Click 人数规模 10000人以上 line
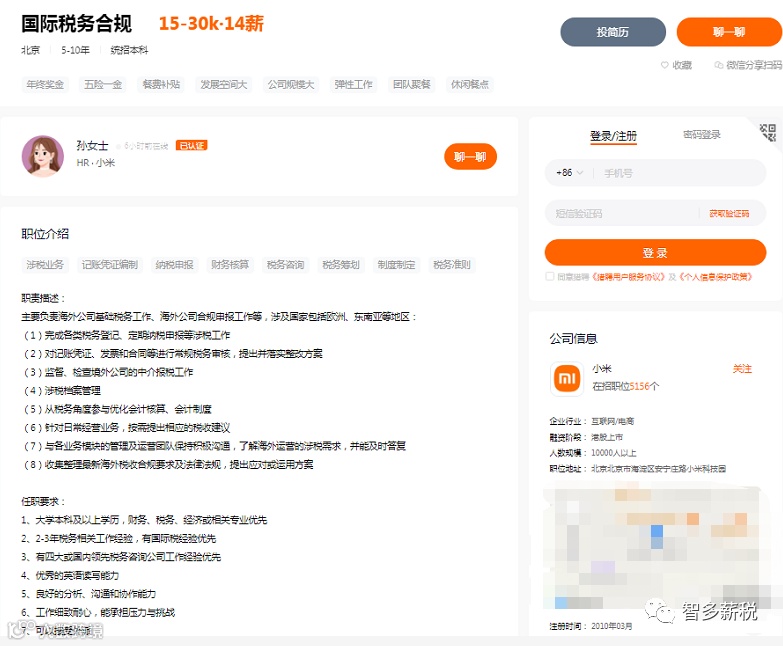Viewport: 783px width, 646px height. click(x=593, y=453)
